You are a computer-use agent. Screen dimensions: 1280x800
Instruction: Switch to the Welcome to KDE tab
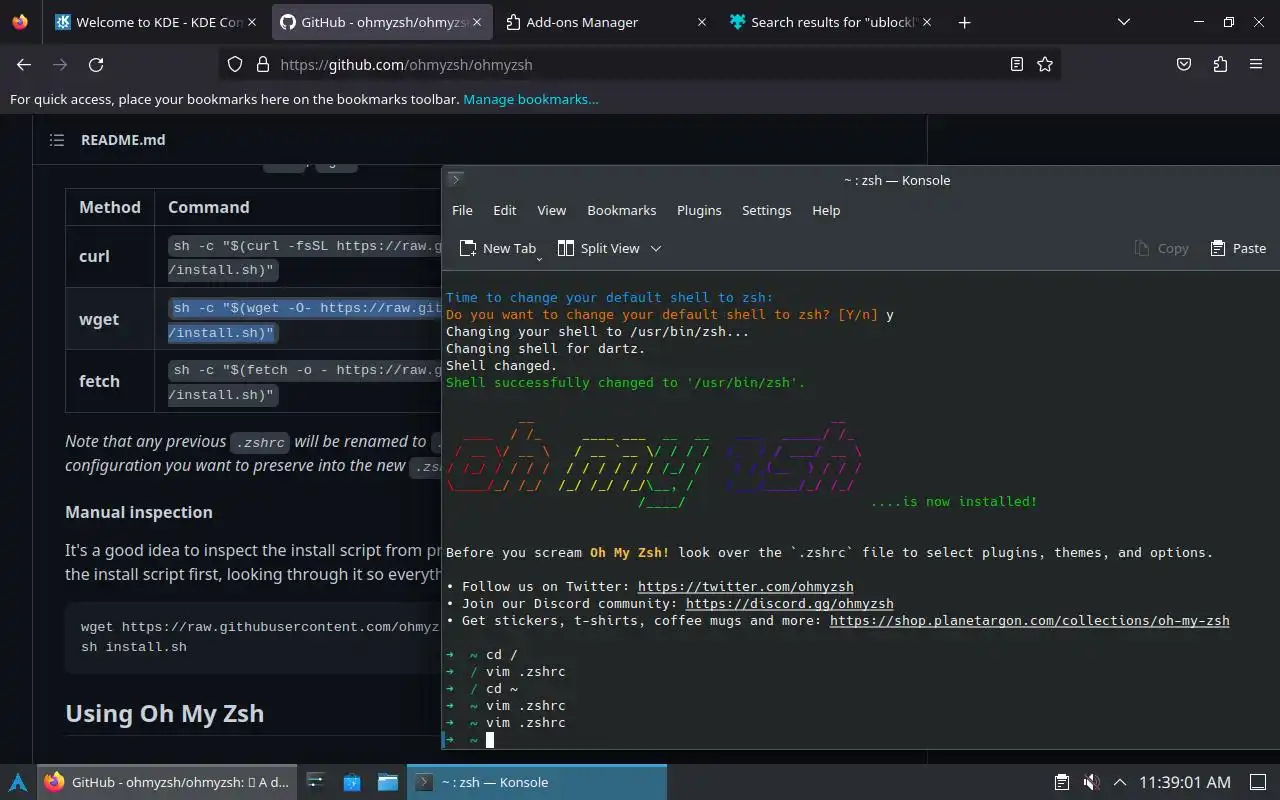[156, 22]
